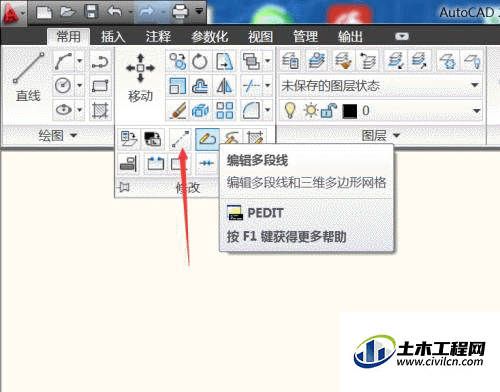500x392 pixels.
Task: Toggle layer 0 freeze sun icon
Action: [311, 110]
